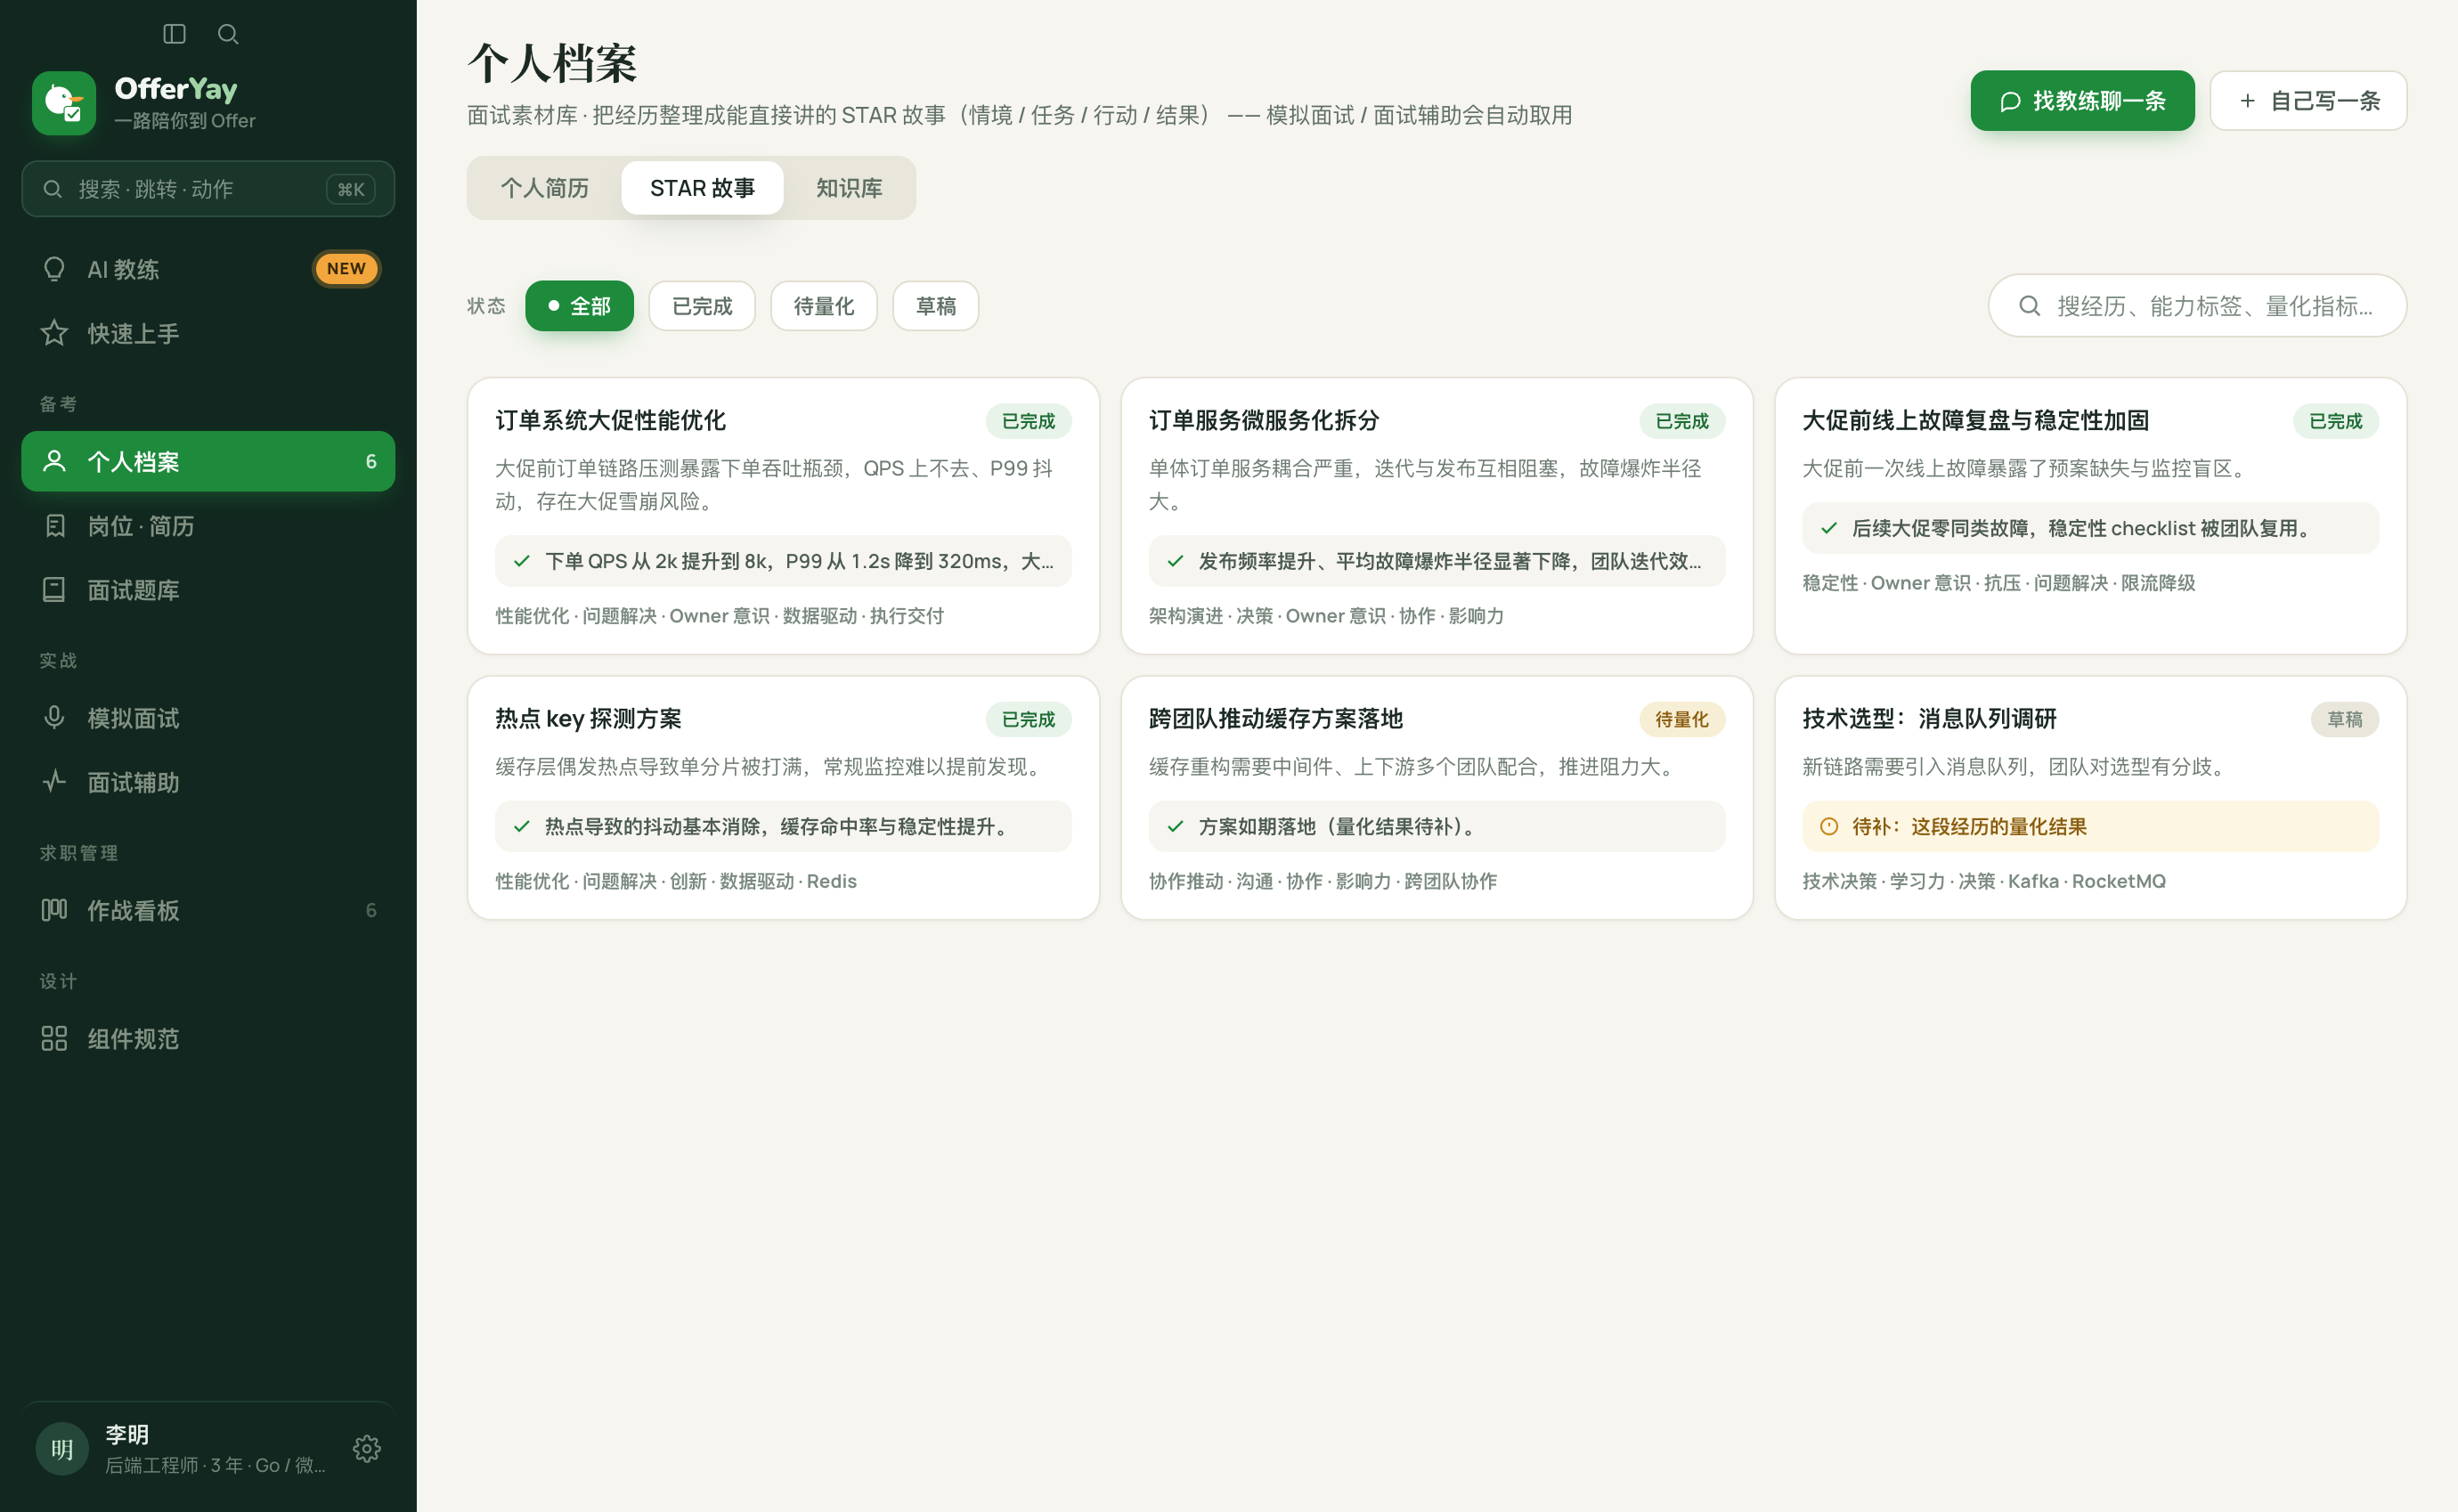Open AI 教练 from the sidebar
Viewport: 2458px width, 1512px height.
click(208, 269)
